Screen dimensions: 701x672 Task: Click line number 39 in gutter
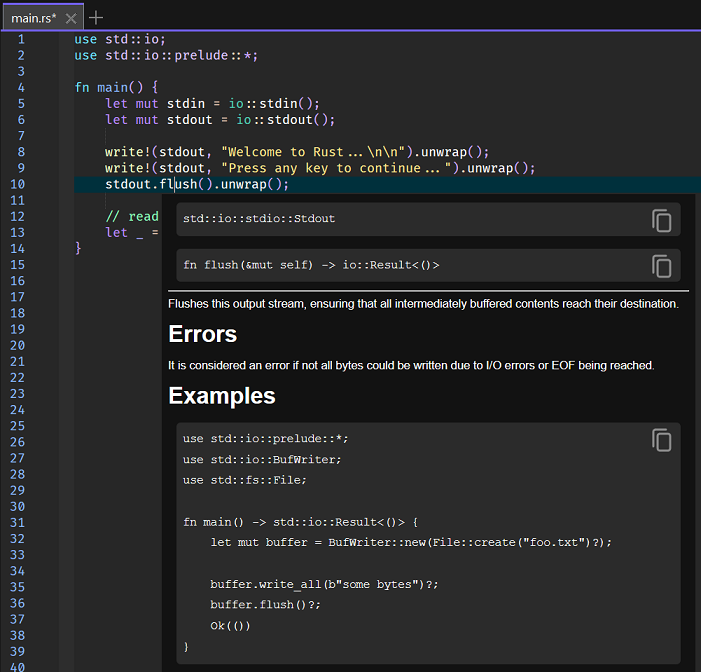[x=17, y=651]
